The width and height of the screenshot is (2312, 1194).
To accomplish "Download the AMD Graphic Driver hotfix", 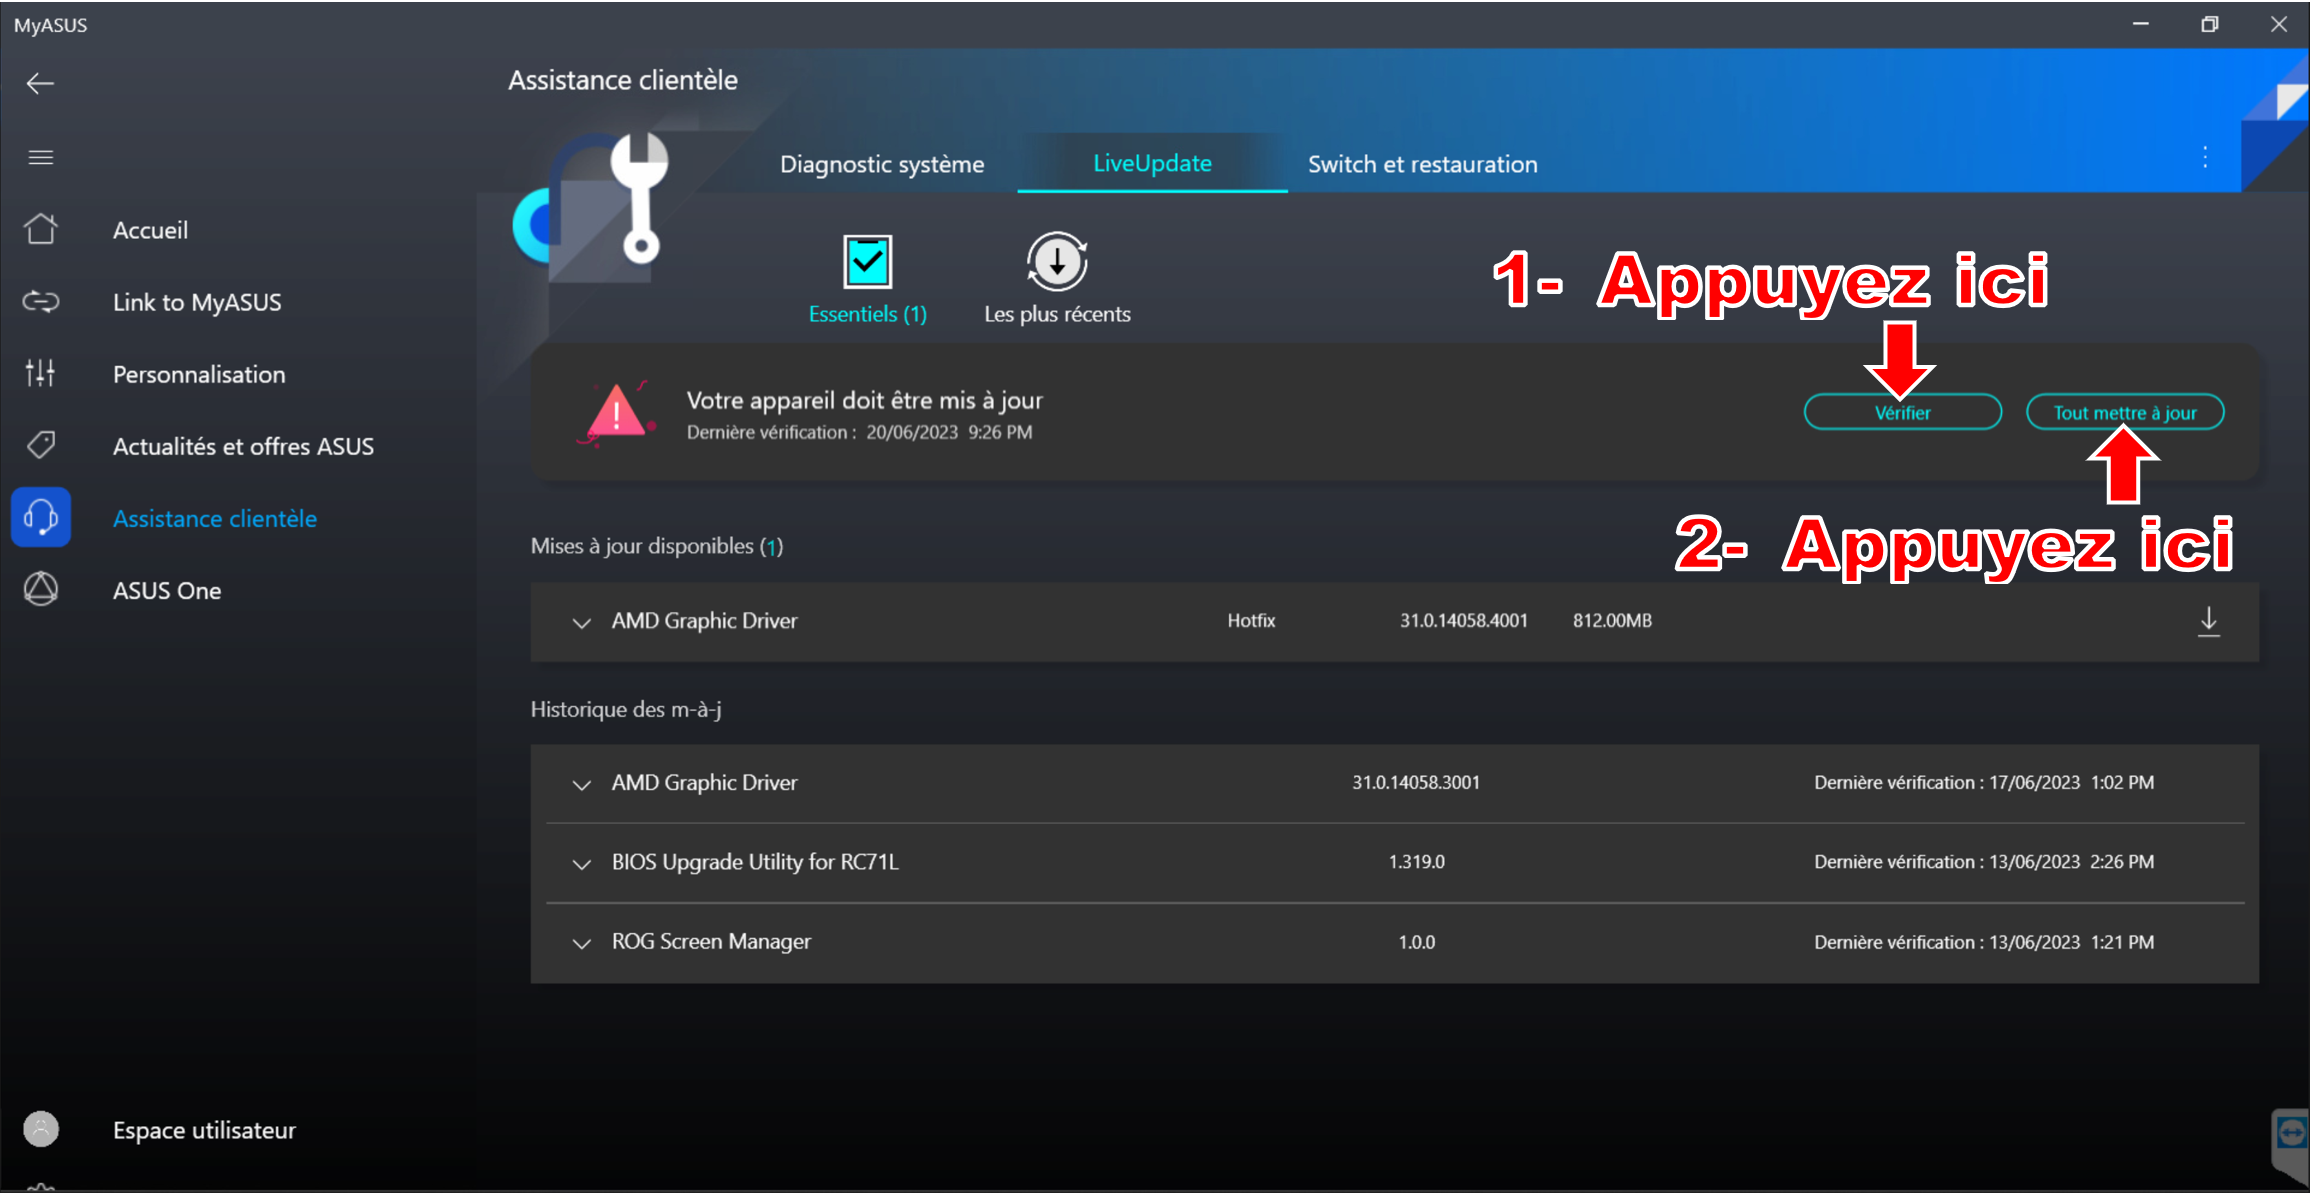I will [x=2209, y=621].
